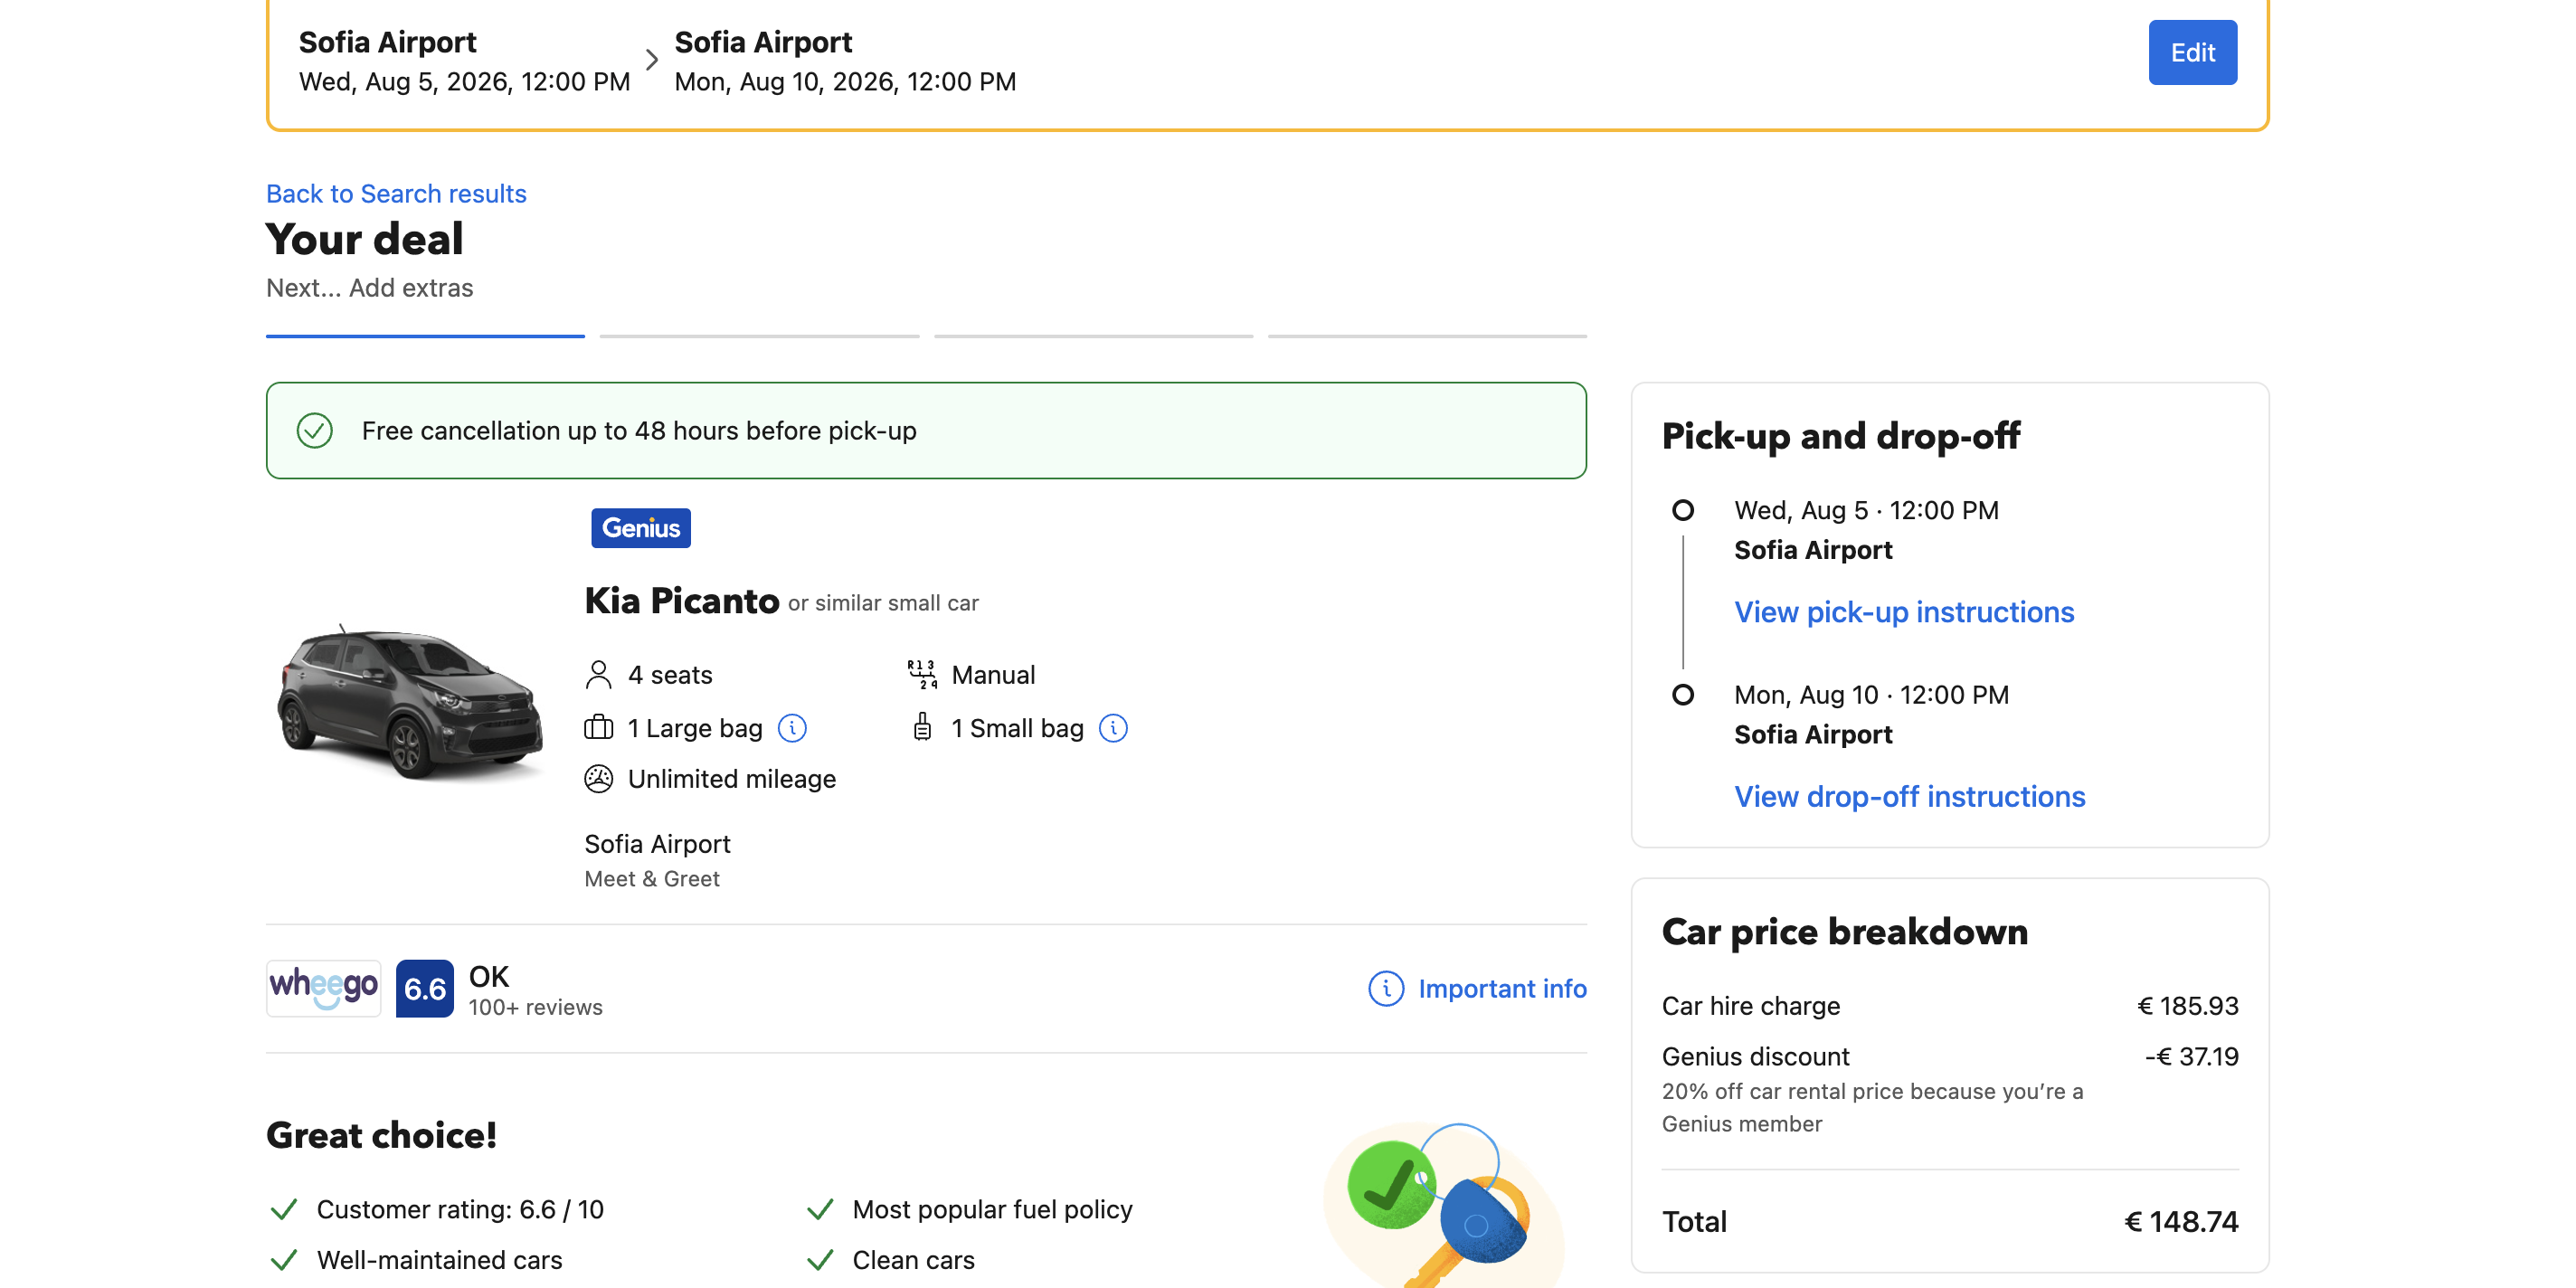Open View pick-up instructions link
This screenshot has height=1288, width=2576.
pos(1904,612)
